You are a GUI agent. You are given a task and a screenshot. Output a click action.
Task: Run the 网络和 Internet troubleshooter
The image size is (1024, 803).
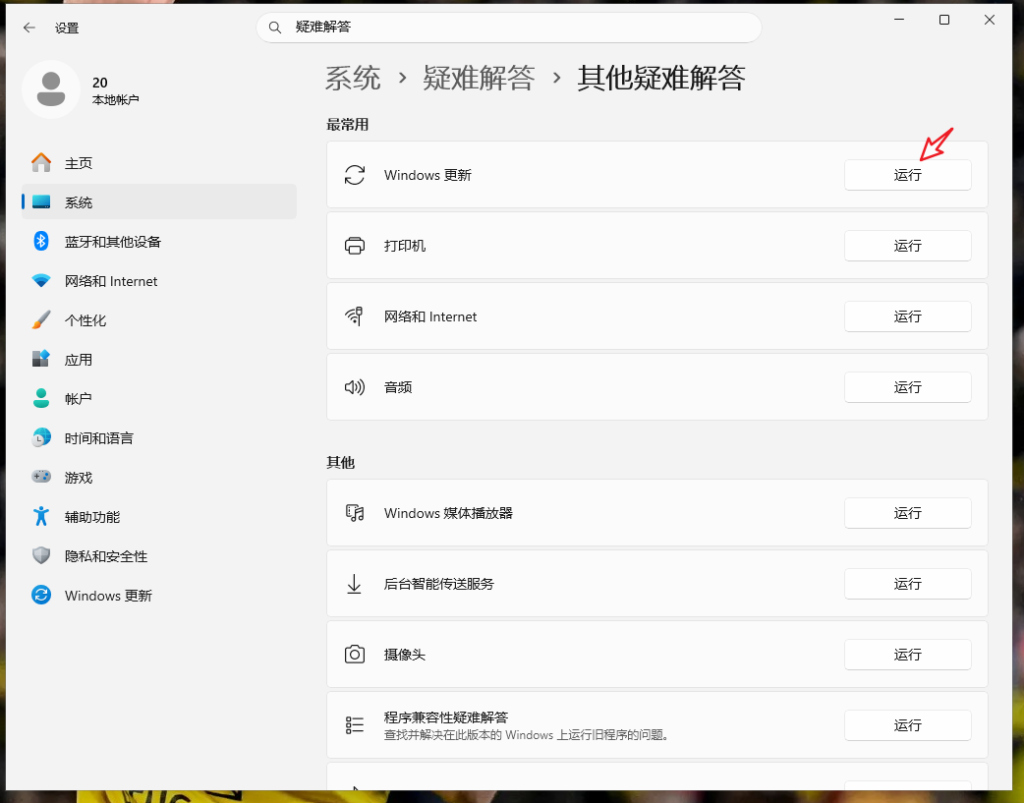point(907,316)
